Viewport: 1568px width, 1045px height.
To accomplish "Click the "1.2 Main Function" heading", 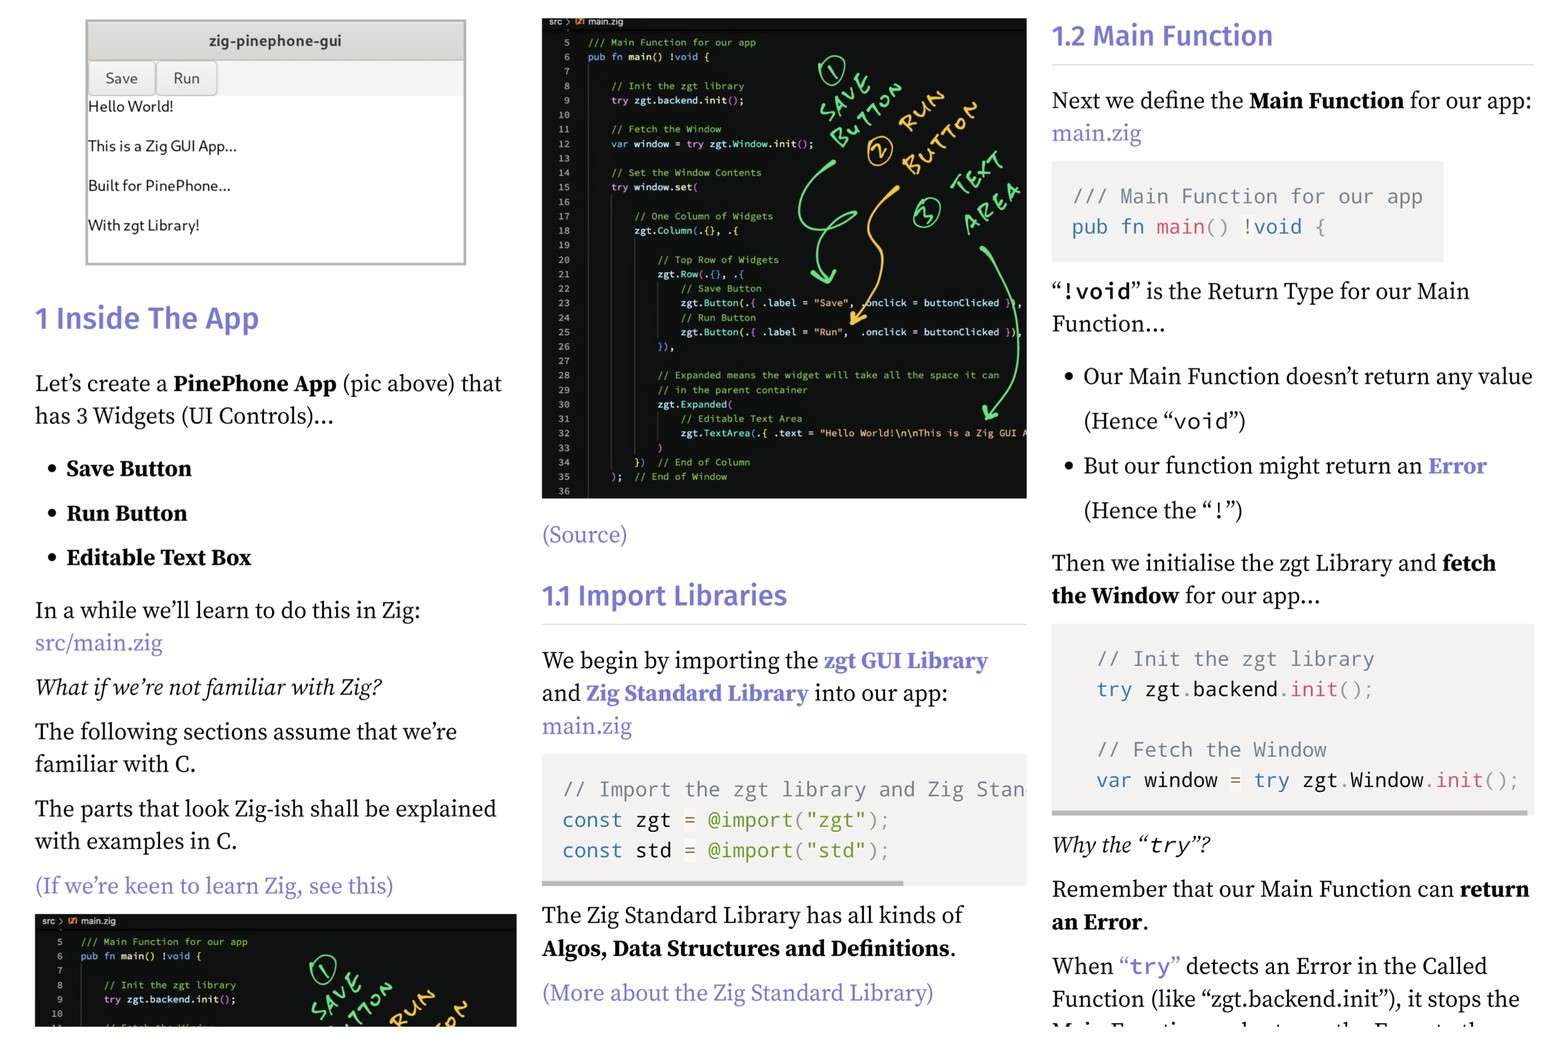I will 1162,36.
